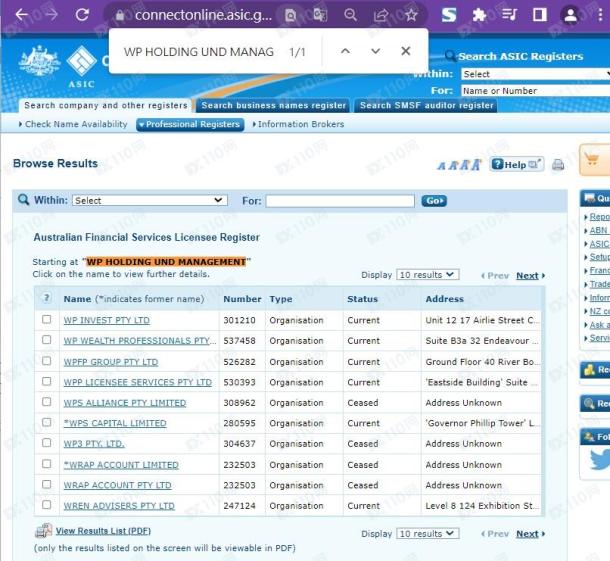Tick checkbox for WP3 PTY. LTD.
The image size is (610, 561).
[x=47, y=443]
